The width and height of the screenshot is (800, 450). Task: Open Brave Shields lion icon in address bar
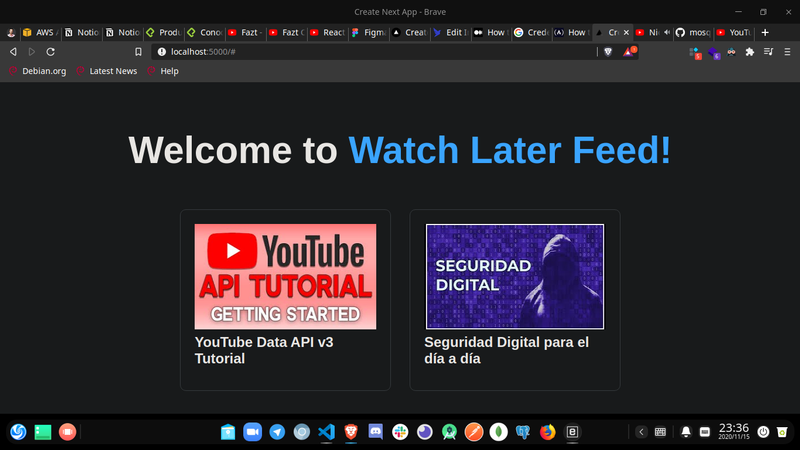click(x=608, y=52)
